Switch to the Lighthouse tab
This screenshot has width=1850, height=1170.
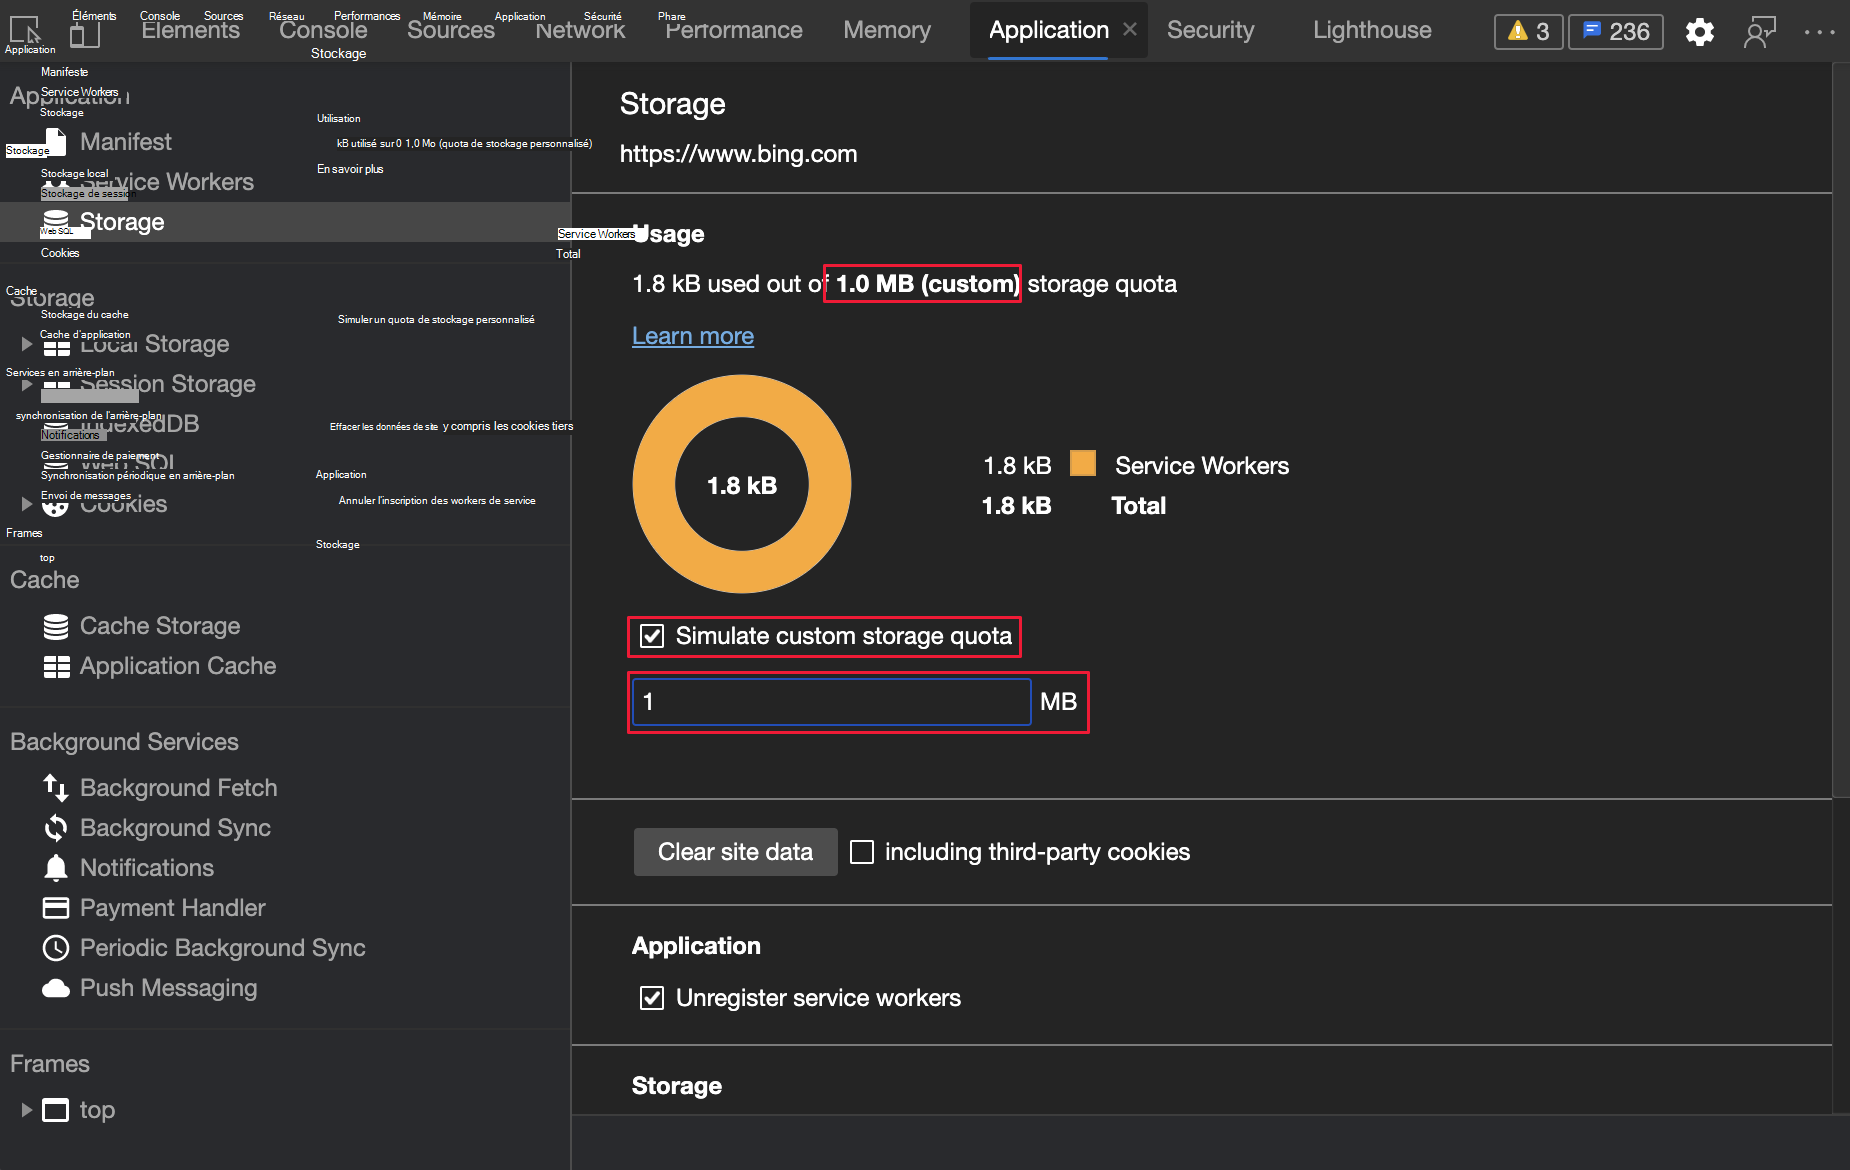pos(1372,31)
